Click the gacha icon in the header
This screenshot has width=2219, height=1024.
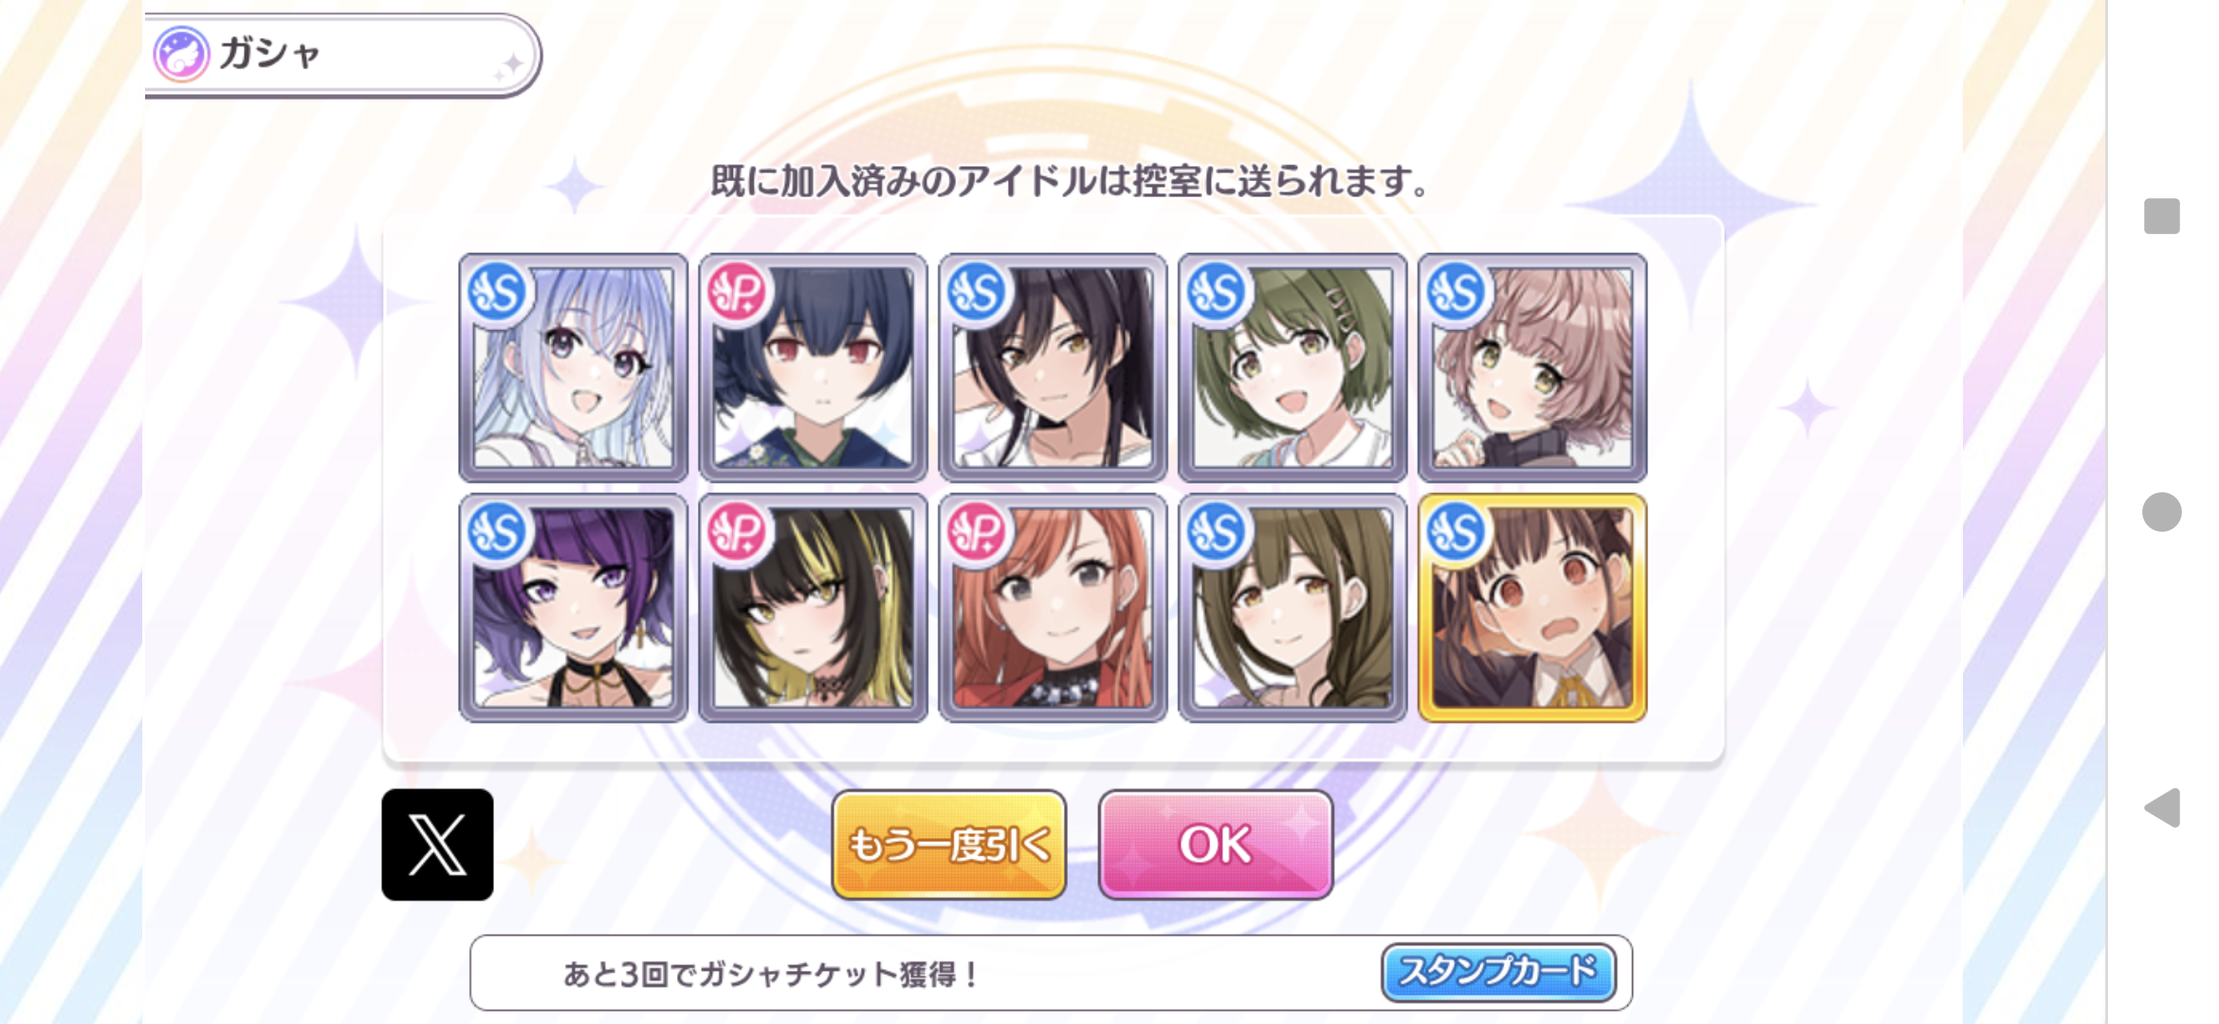click(x=181, y=54)
